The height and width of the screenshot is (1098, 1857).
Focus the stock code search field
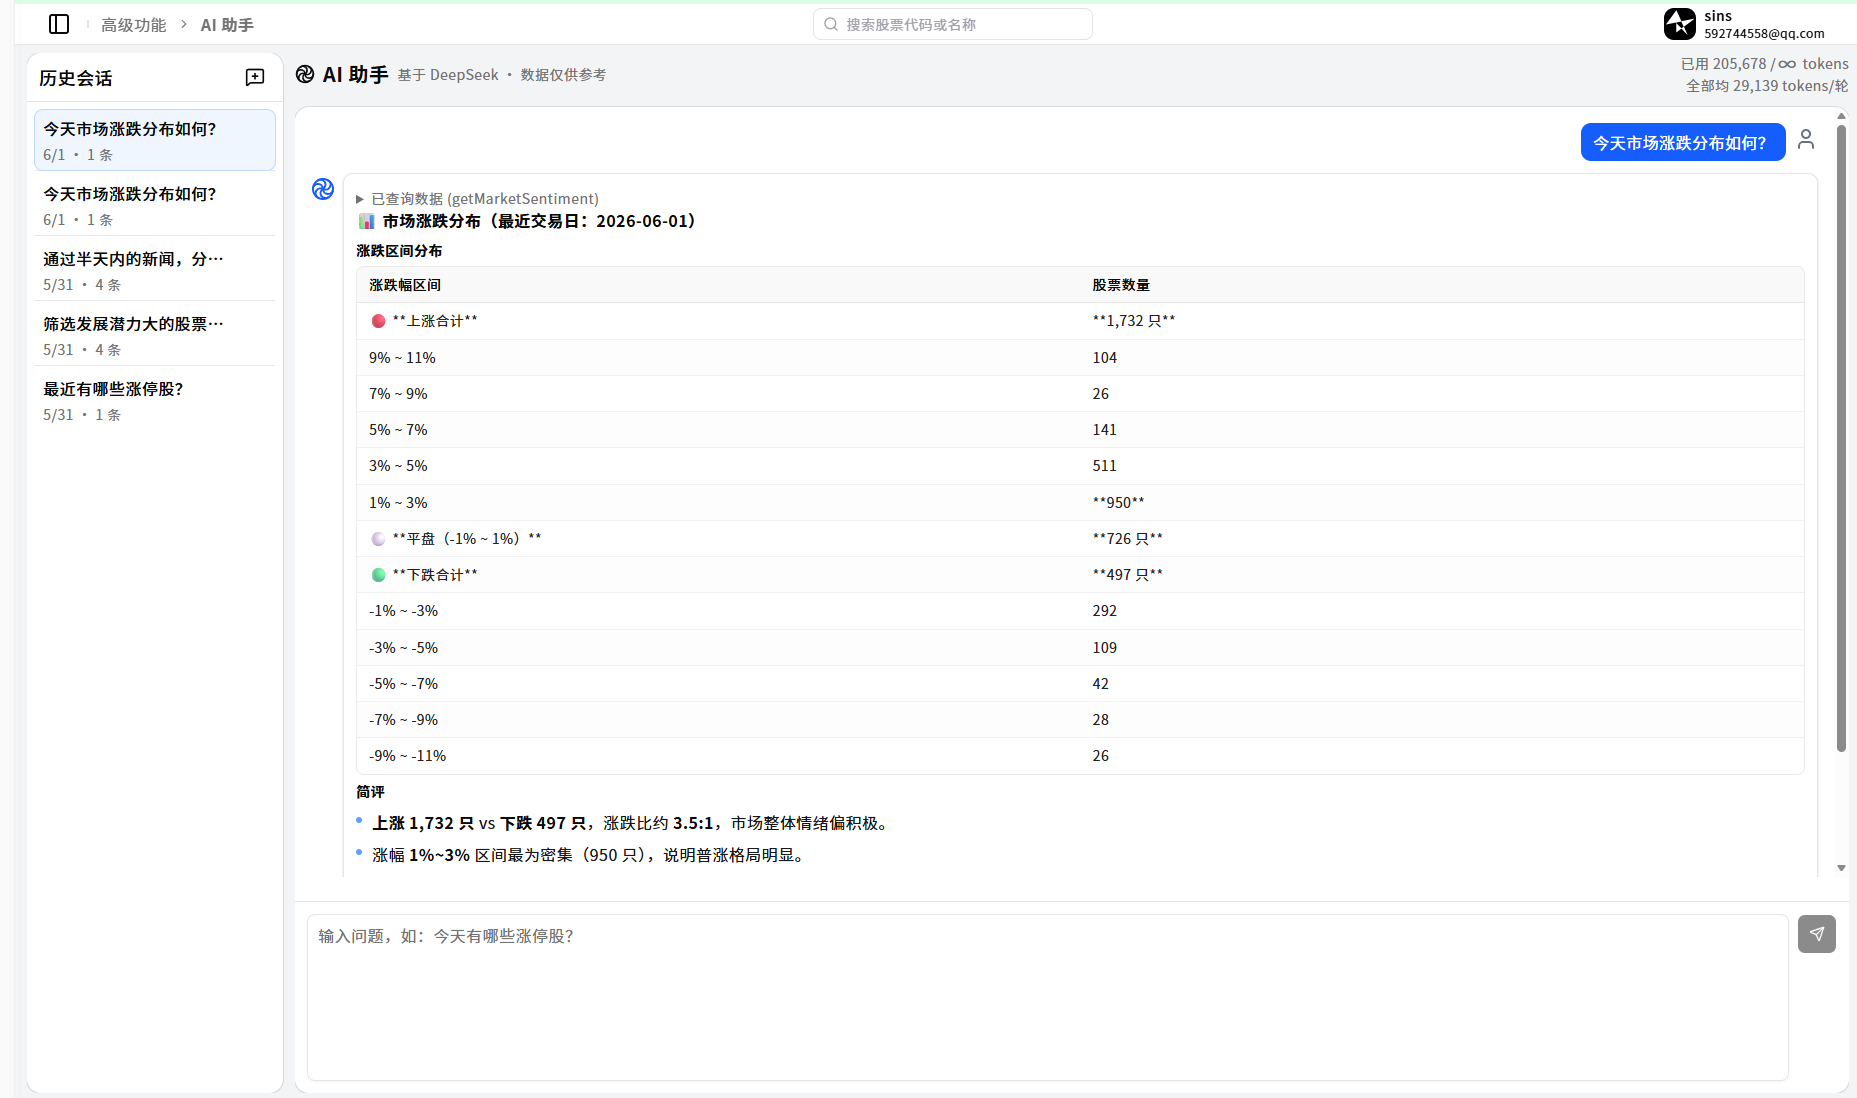pos(953,24)
